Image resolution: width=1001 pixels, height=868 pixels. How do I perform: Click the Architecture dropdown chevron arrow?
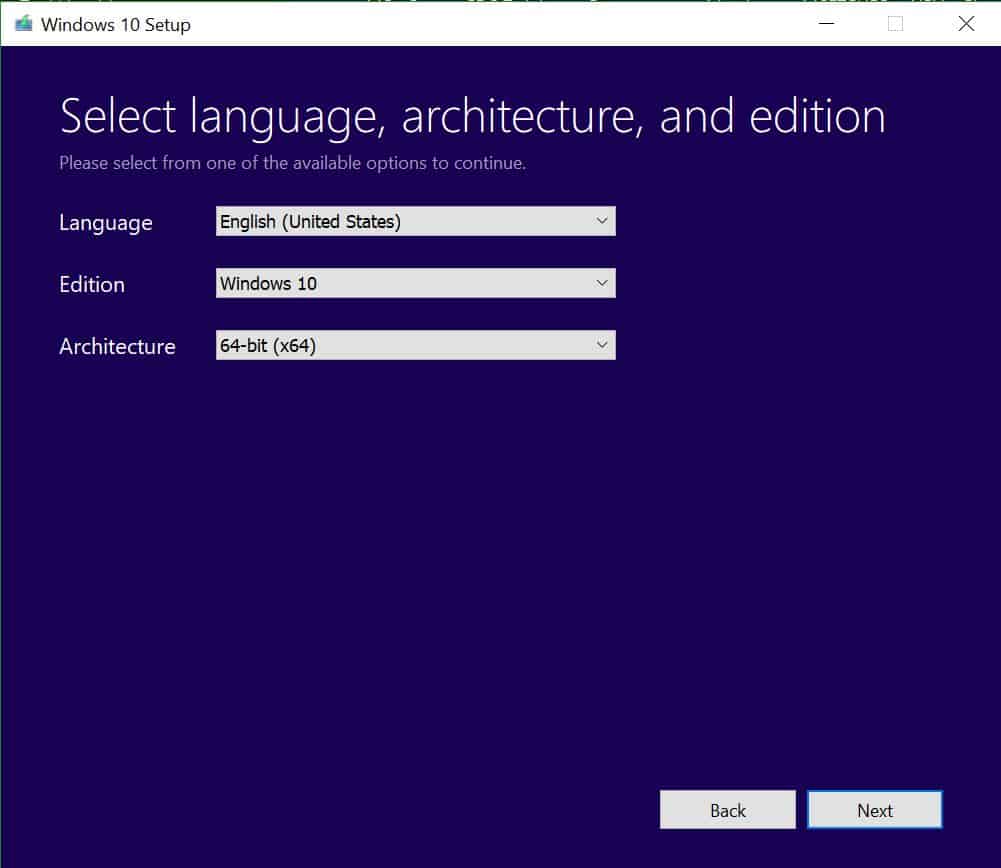[602, 345]
